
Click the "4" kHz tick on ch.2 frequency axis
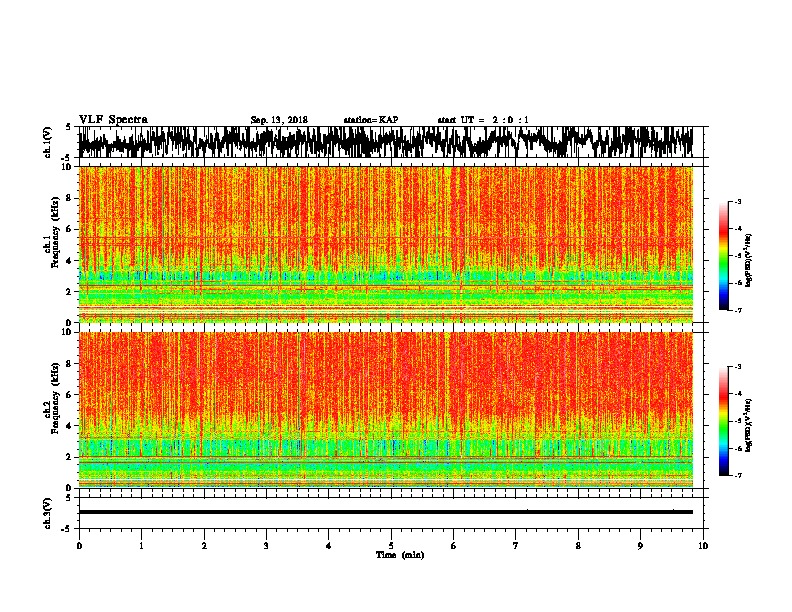(x=69, y=426)
